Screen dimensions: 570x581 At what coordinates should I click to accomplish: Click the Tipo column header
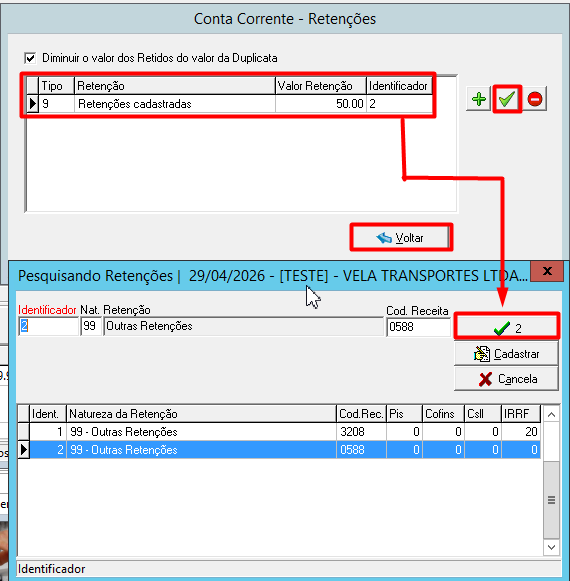(56, 86)
